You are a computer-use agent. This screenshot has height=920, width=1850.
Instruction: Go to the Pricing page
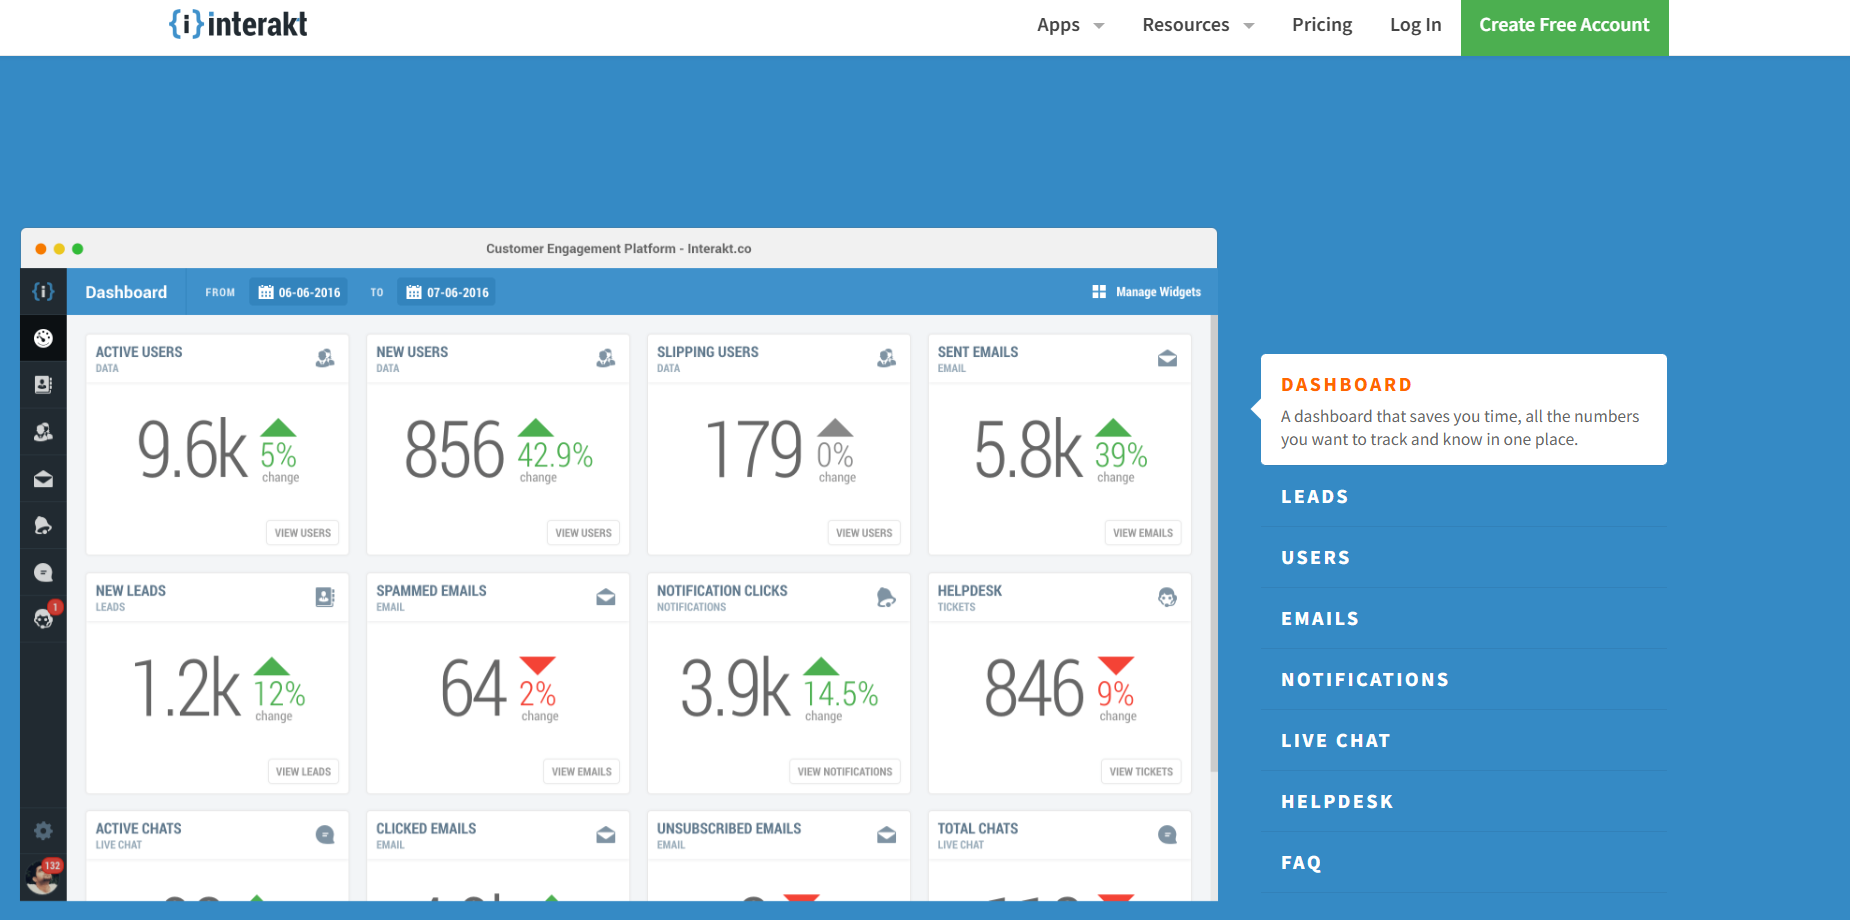[1322, 25]
